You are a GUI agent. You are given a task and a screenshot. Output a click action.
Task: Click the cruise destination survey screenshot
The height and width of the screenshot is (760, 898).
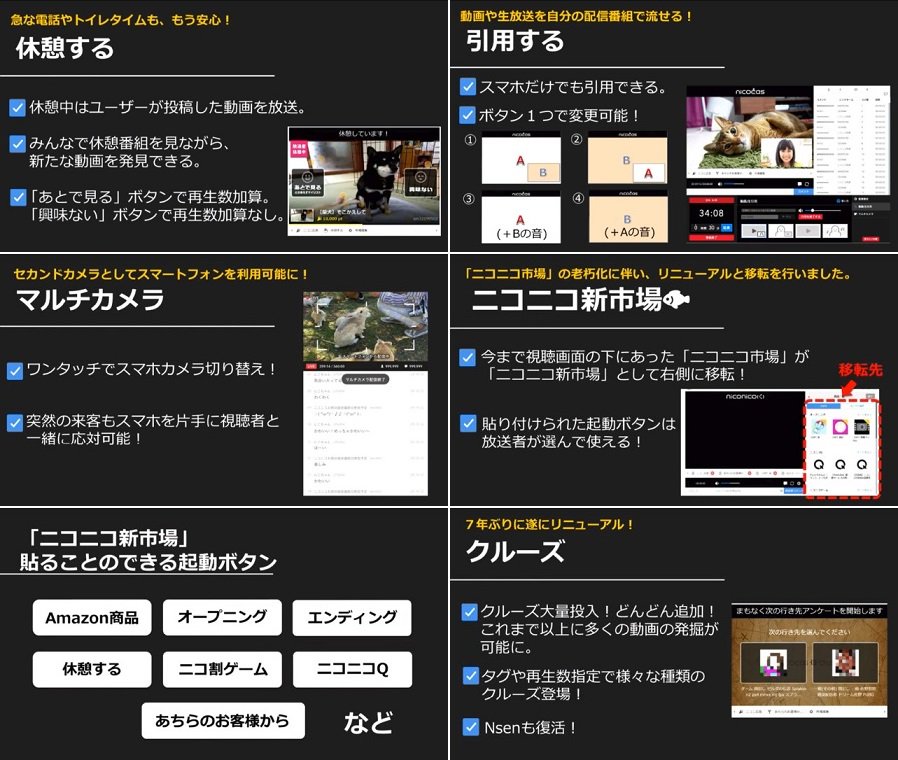point(809,660)
